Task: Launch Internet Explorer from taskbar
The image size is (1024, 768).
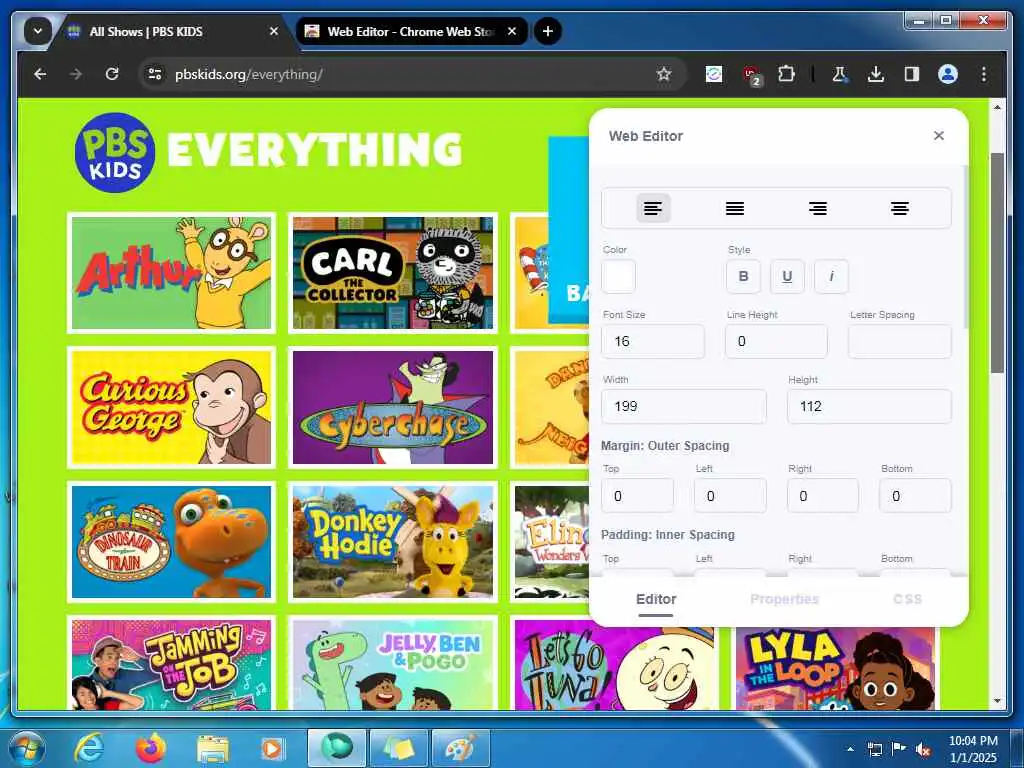Action: coord(89,748)
